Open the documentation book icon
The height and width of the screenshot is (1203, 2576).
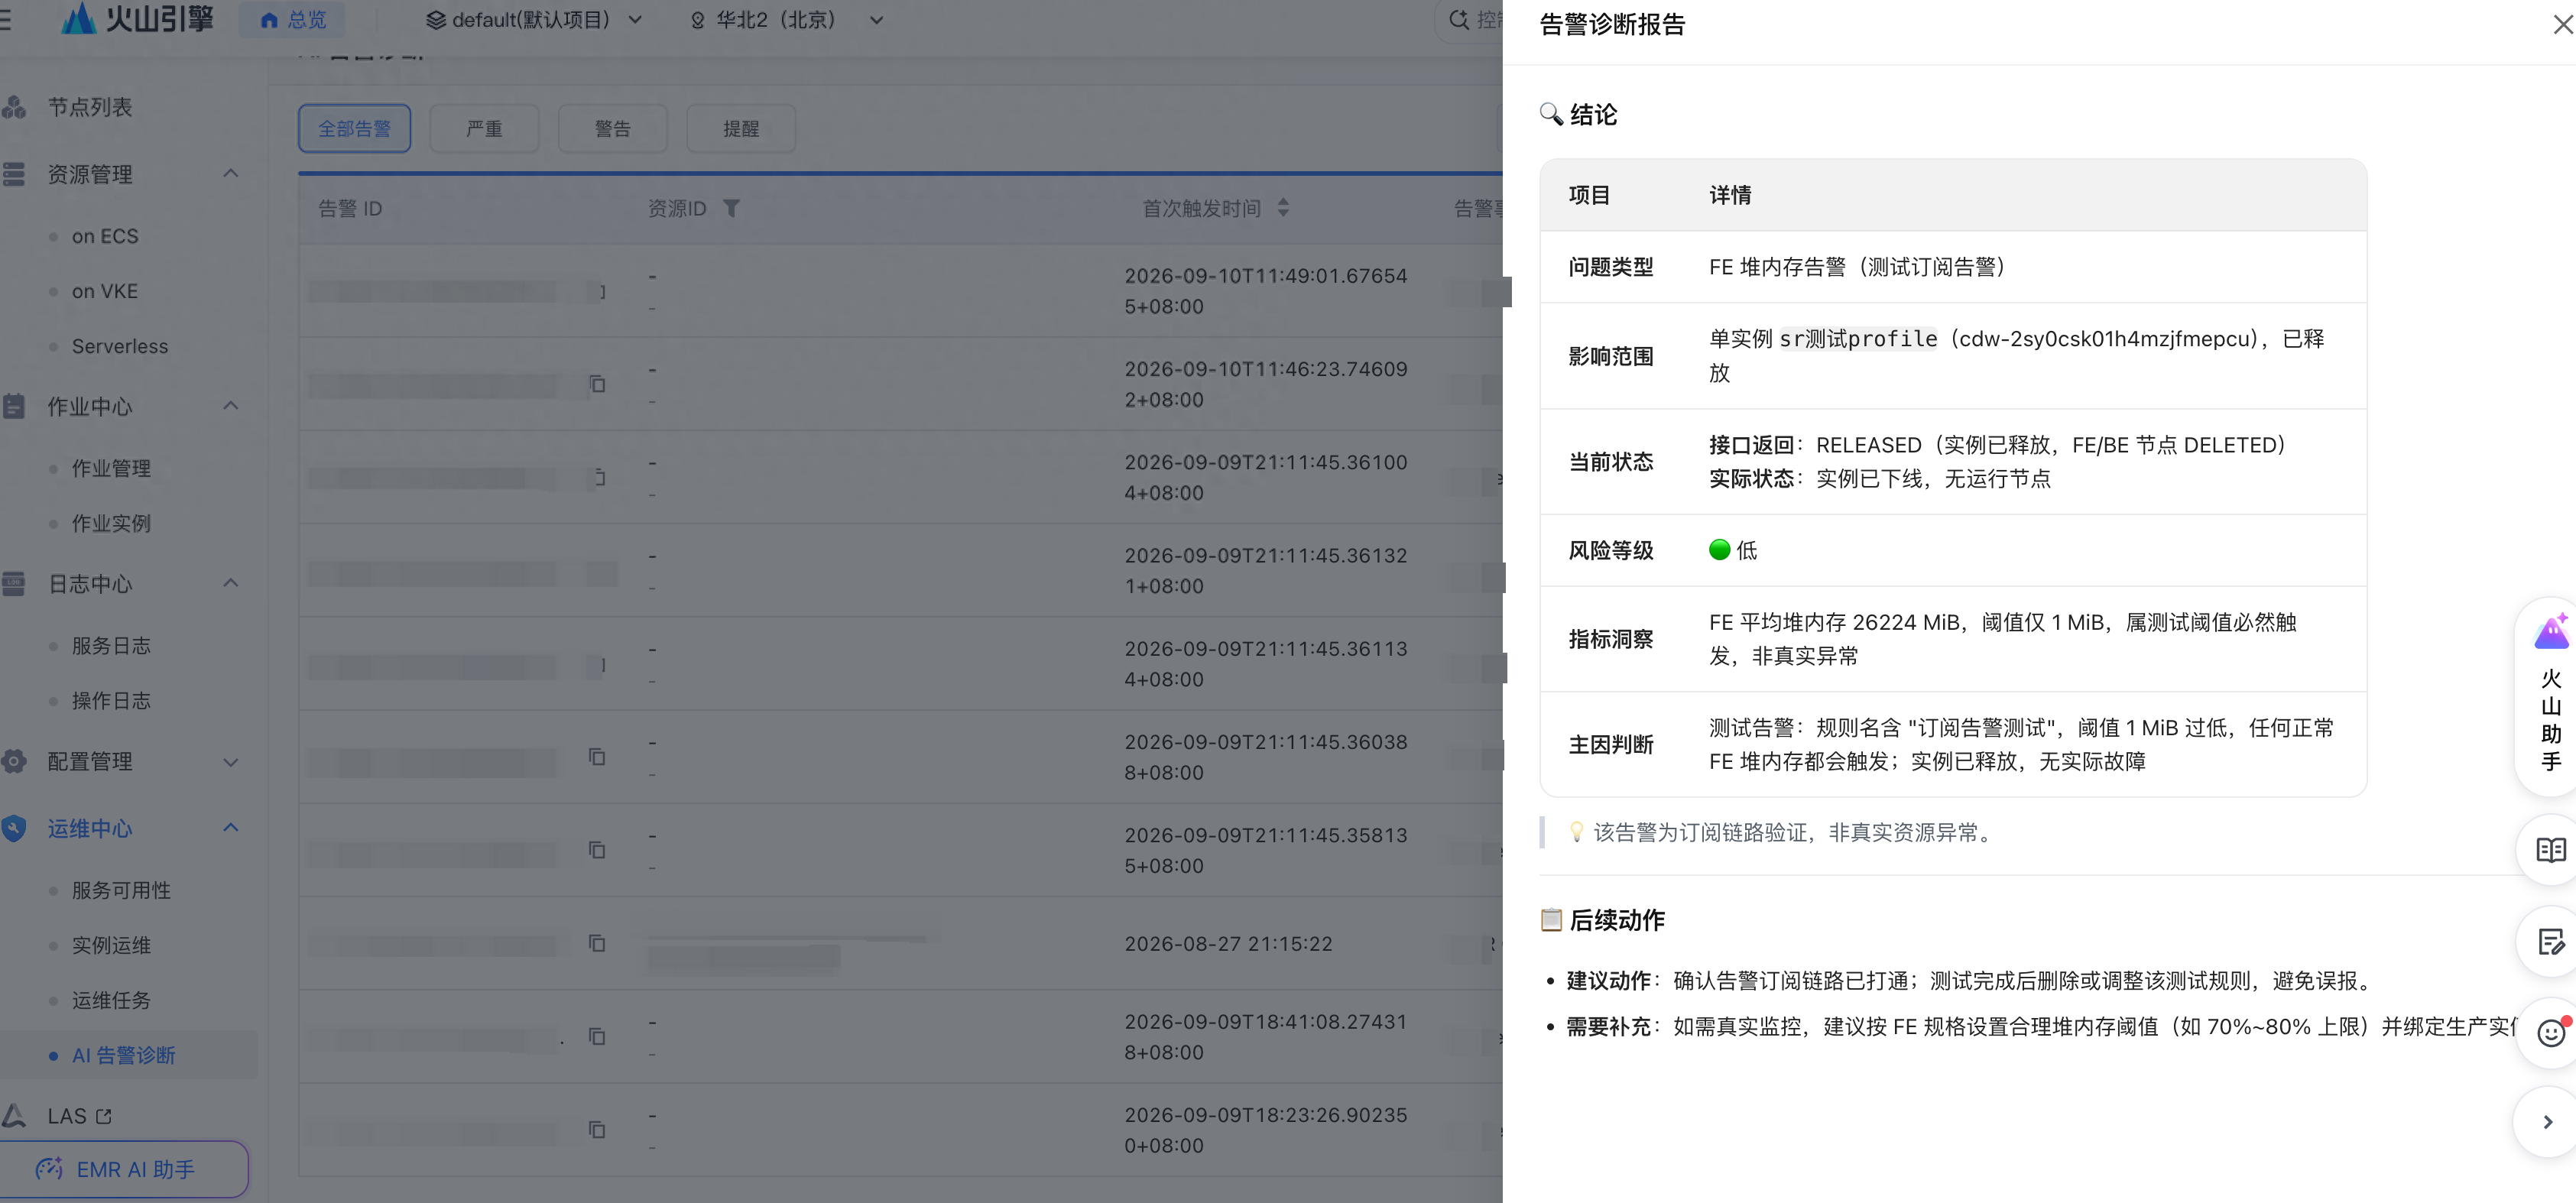coord(2551,850)
